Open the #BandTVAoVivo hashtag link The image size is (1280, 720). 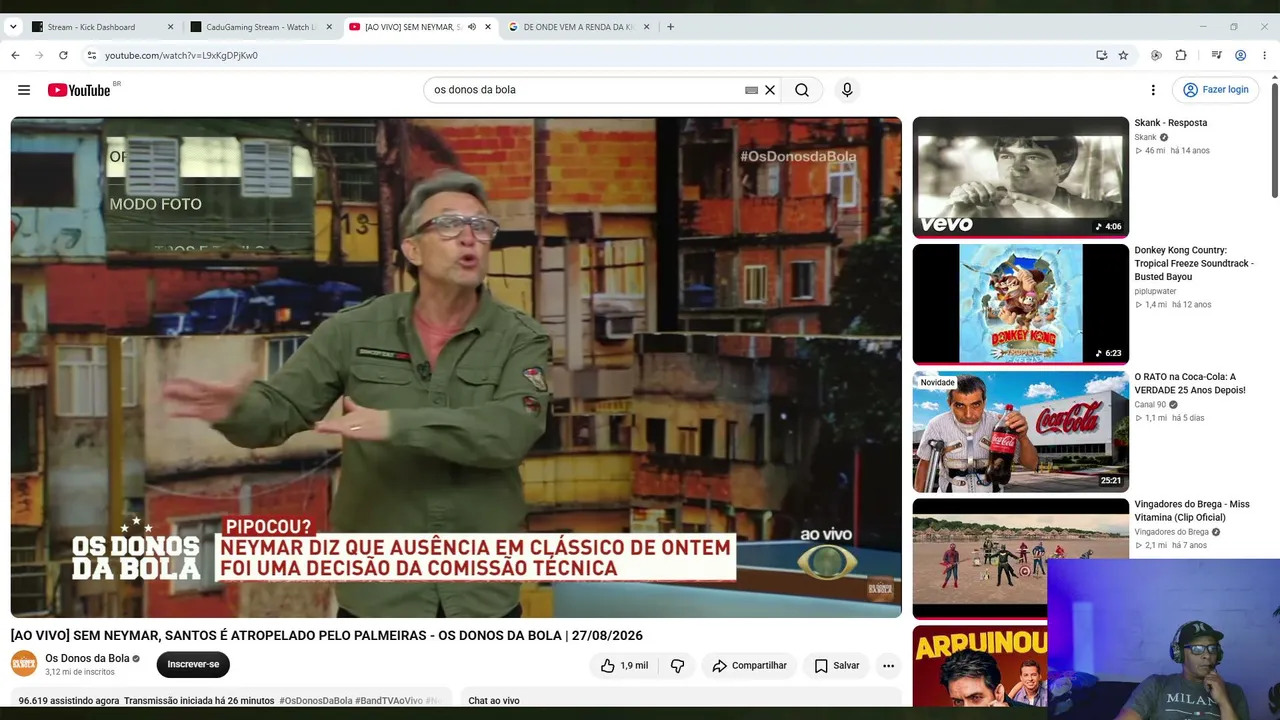pos(389,701)
